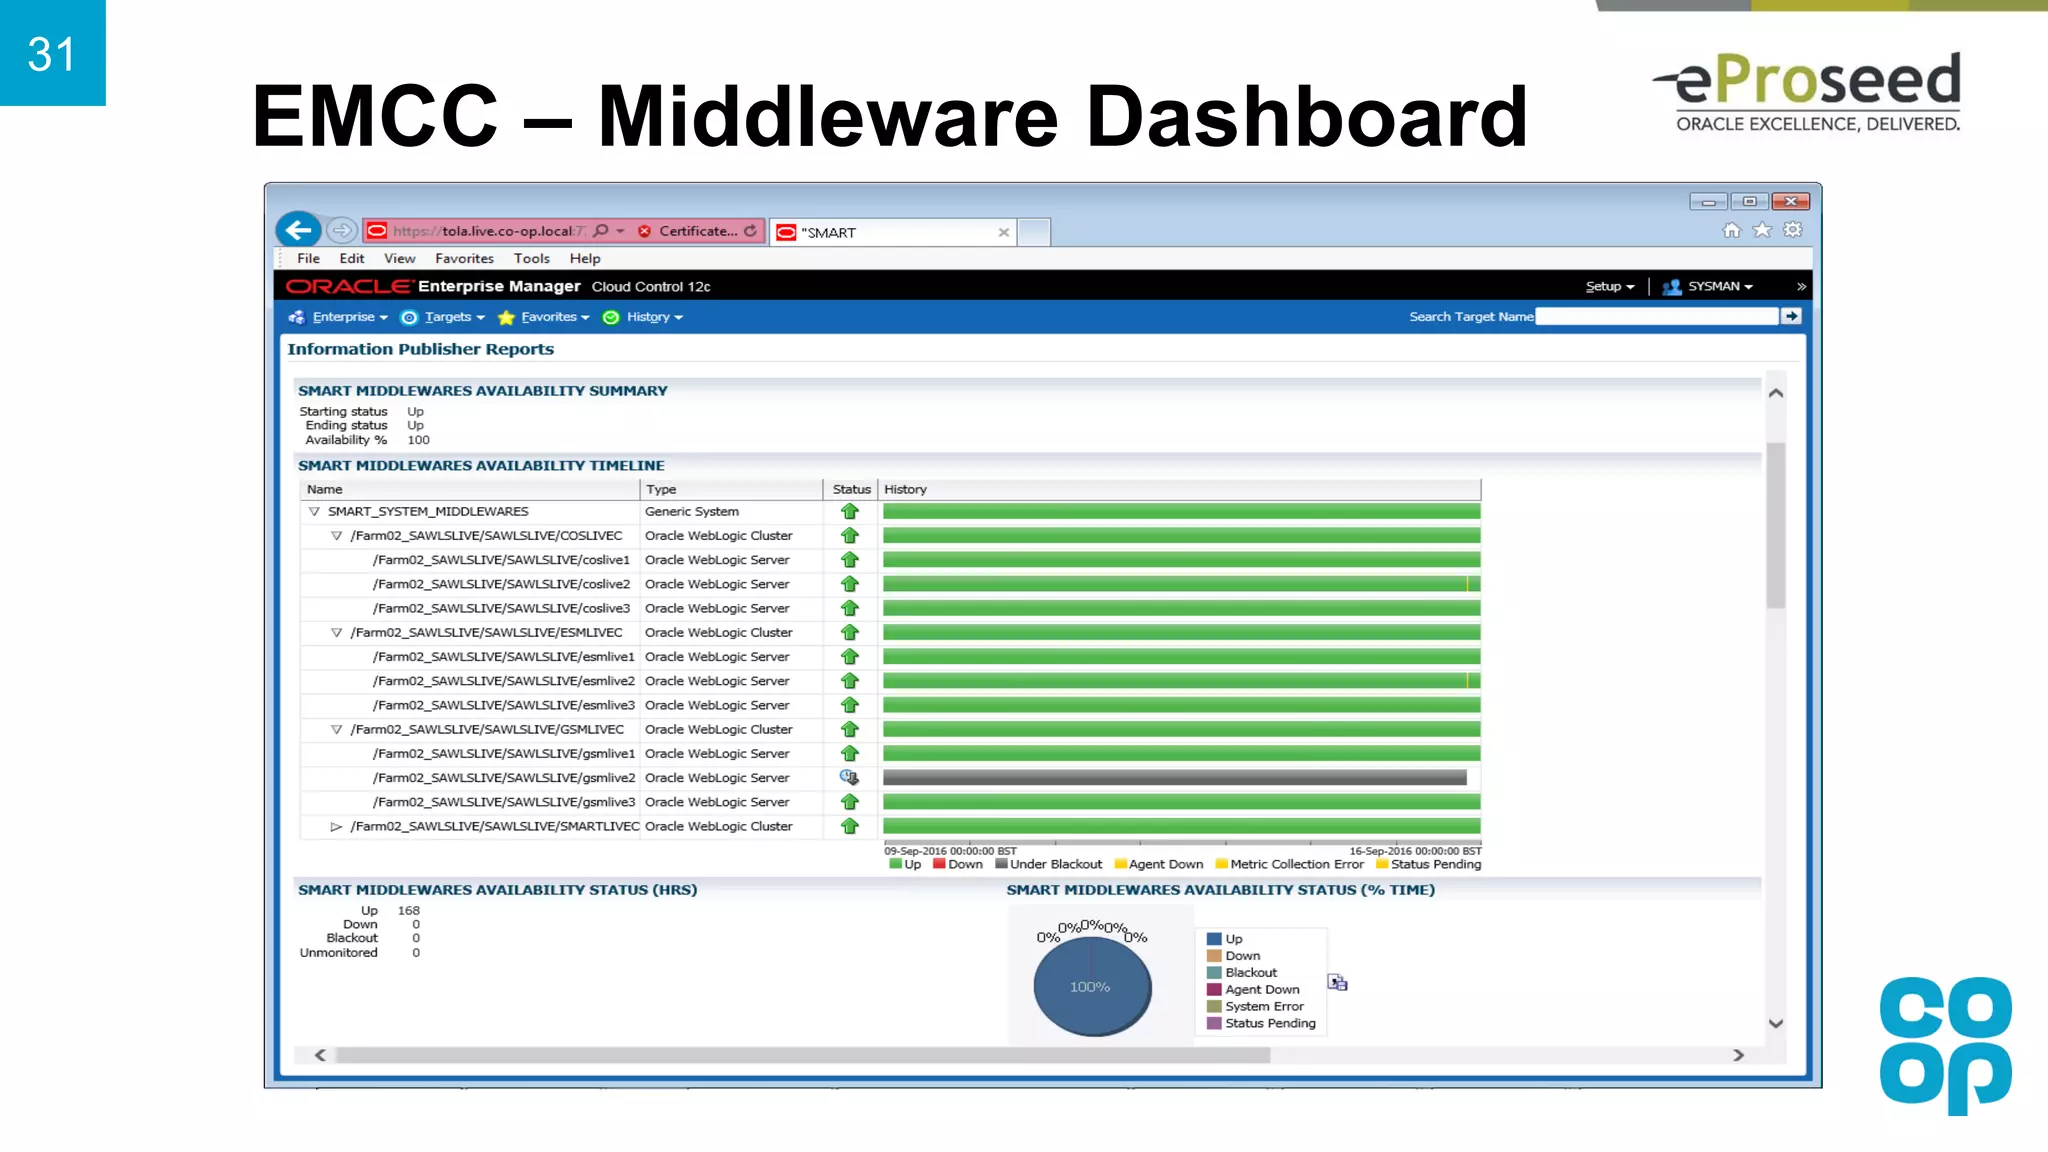Reload page with the refresh icon
This screenshot has height=1152, width=2048.
click(750, 231)
